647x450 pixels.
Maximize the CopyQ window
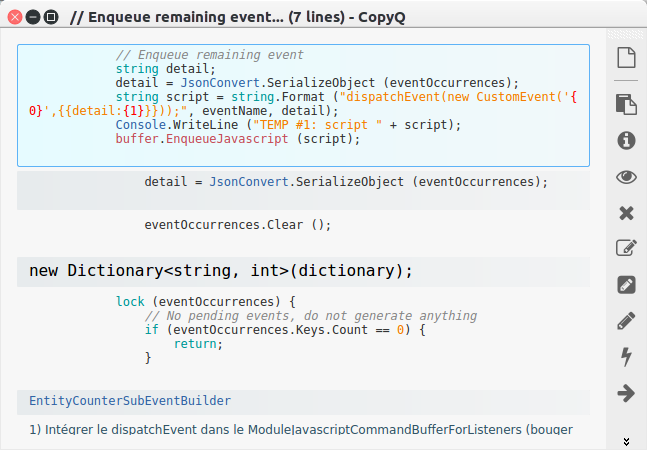tap(51, 17)
